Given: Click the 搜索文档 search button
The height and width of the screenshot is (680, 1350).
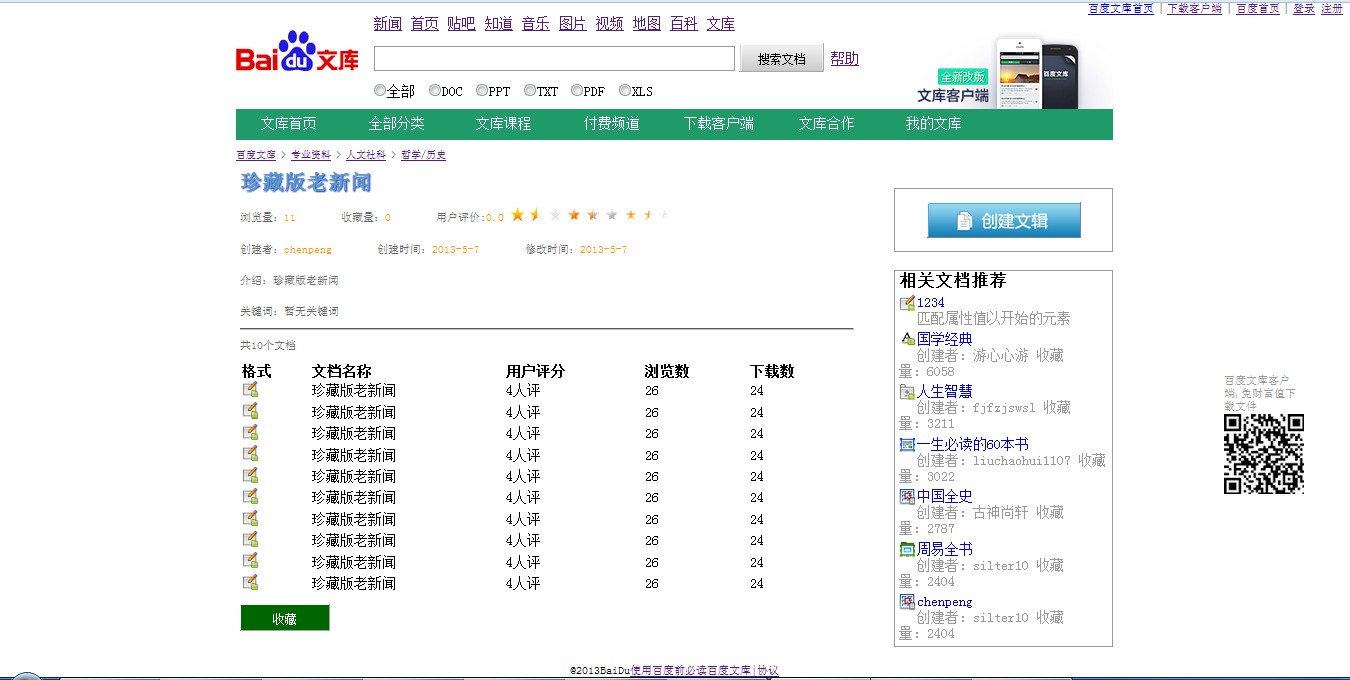Looking at the screenshot, I should pos(781,58).
